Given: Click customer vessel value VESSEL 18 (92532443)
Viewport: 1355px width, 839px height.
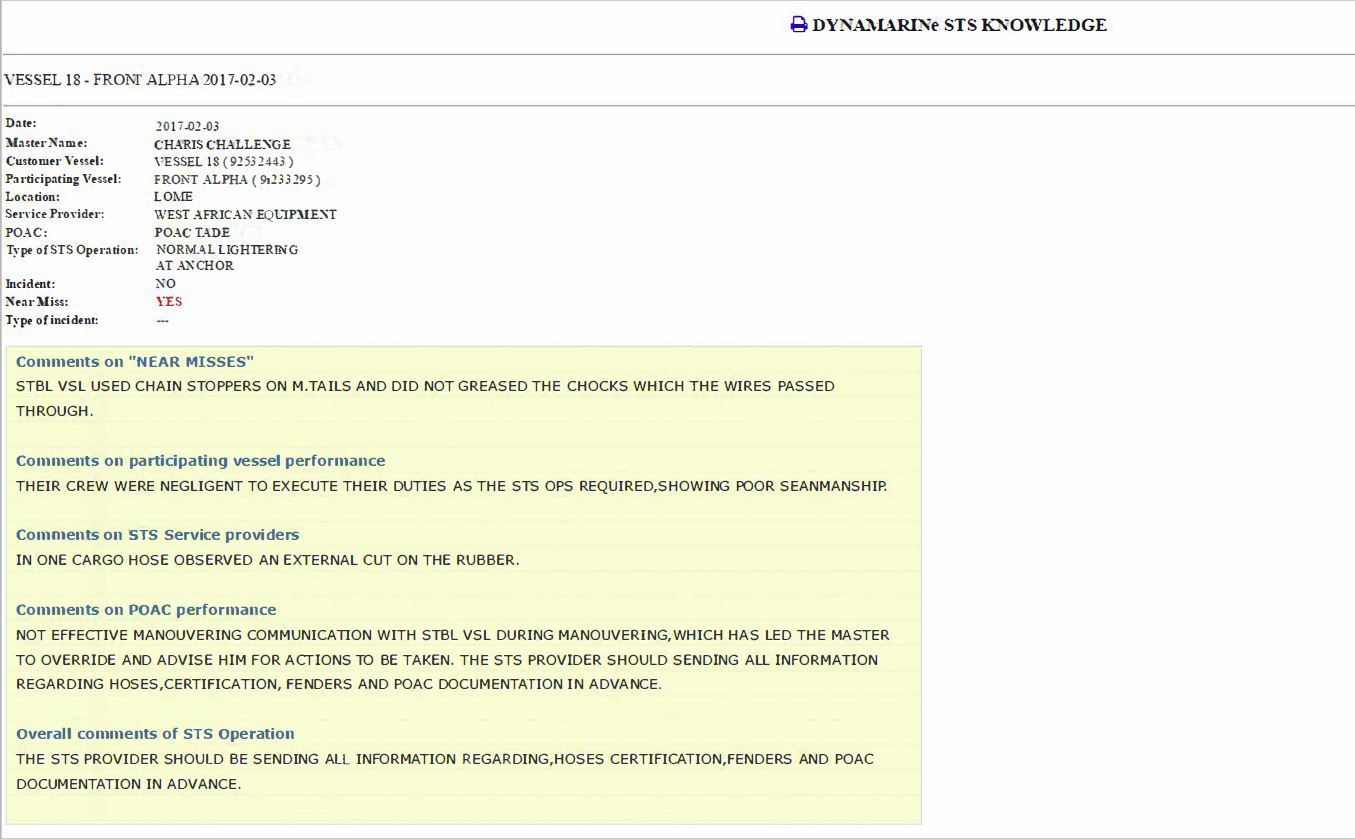Looking at the screenshot, I should 223,162.
